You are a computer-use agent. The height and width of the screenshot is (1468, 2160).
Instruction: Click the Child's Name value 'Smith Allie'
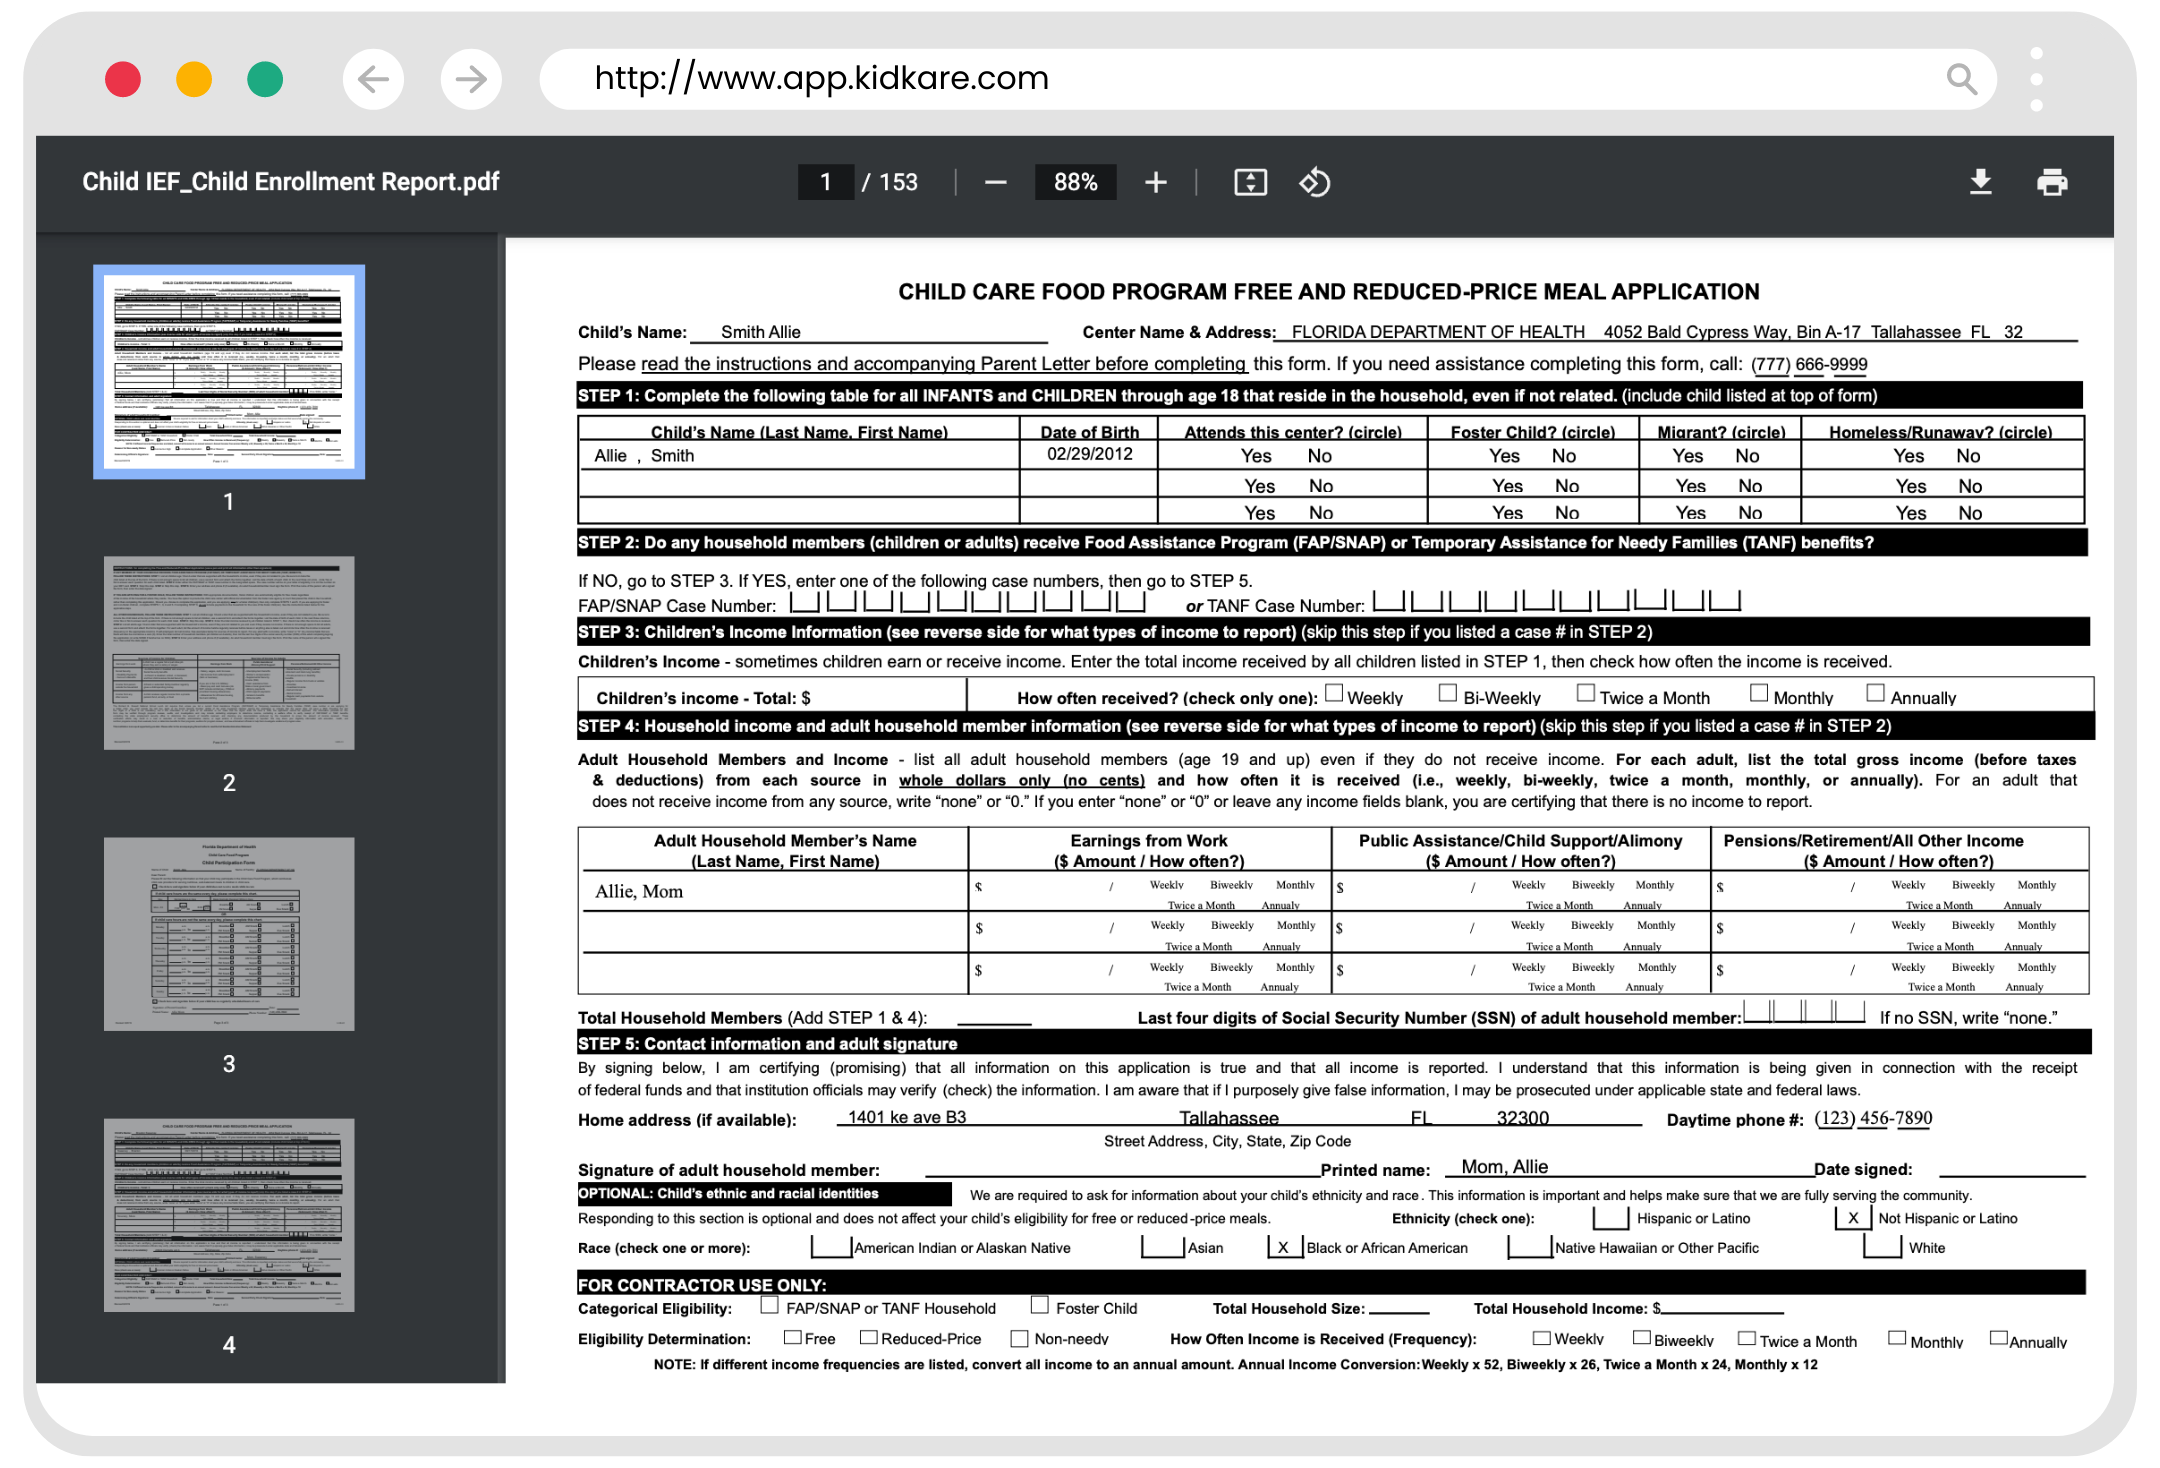click(x=761, y=332)
